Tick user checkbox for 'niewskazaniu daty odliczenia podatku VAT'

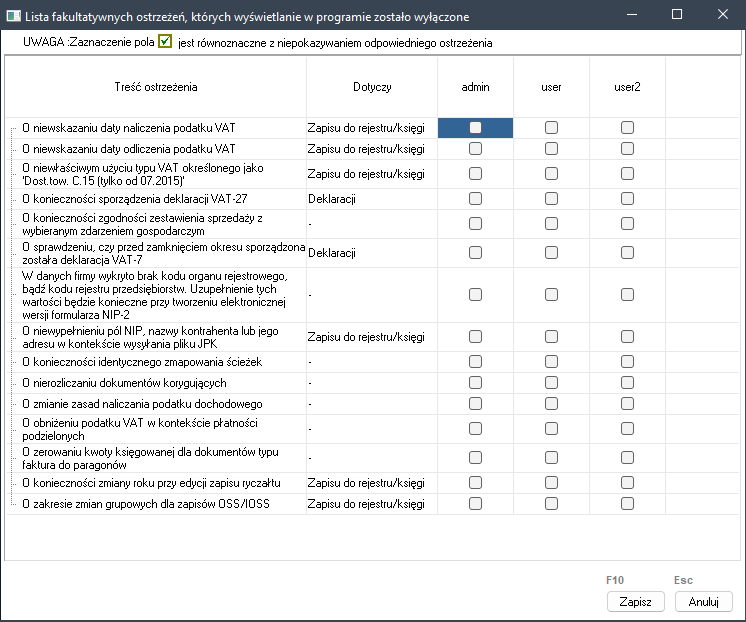tap(551, 148)
